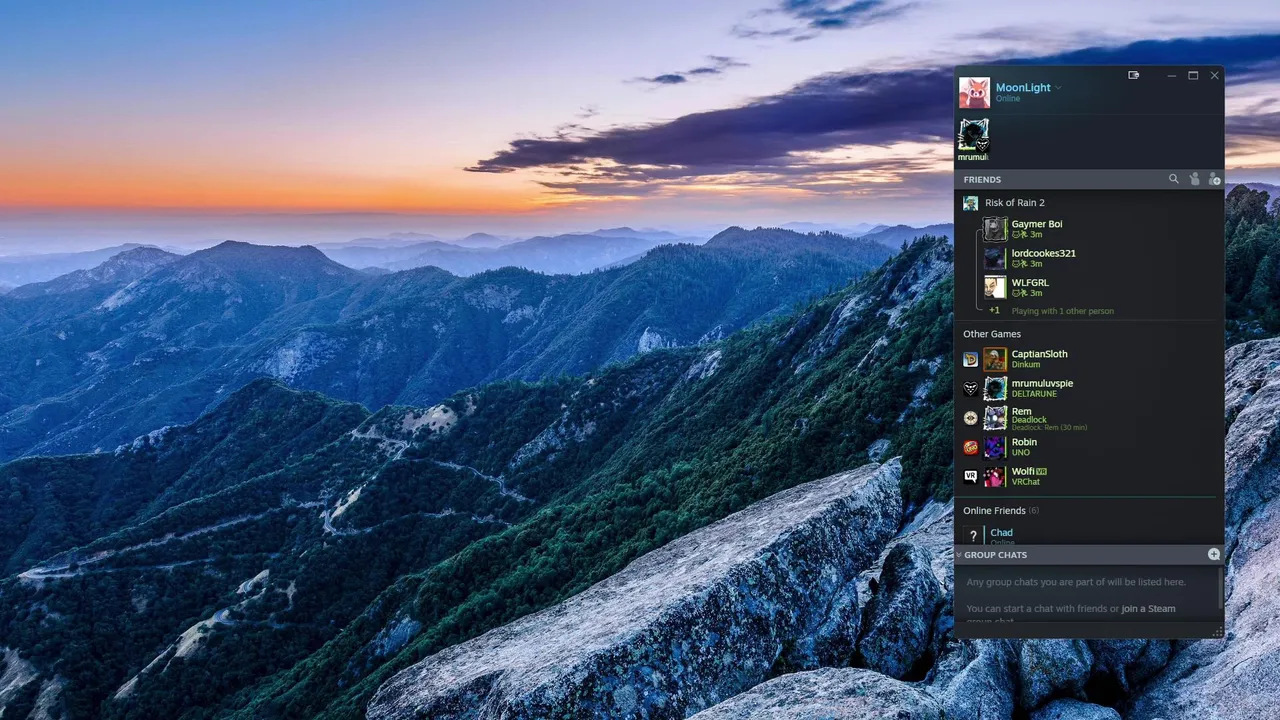
Task: Click MoonLight's red panda profile avatar
Action: click(x=974, y=93)
